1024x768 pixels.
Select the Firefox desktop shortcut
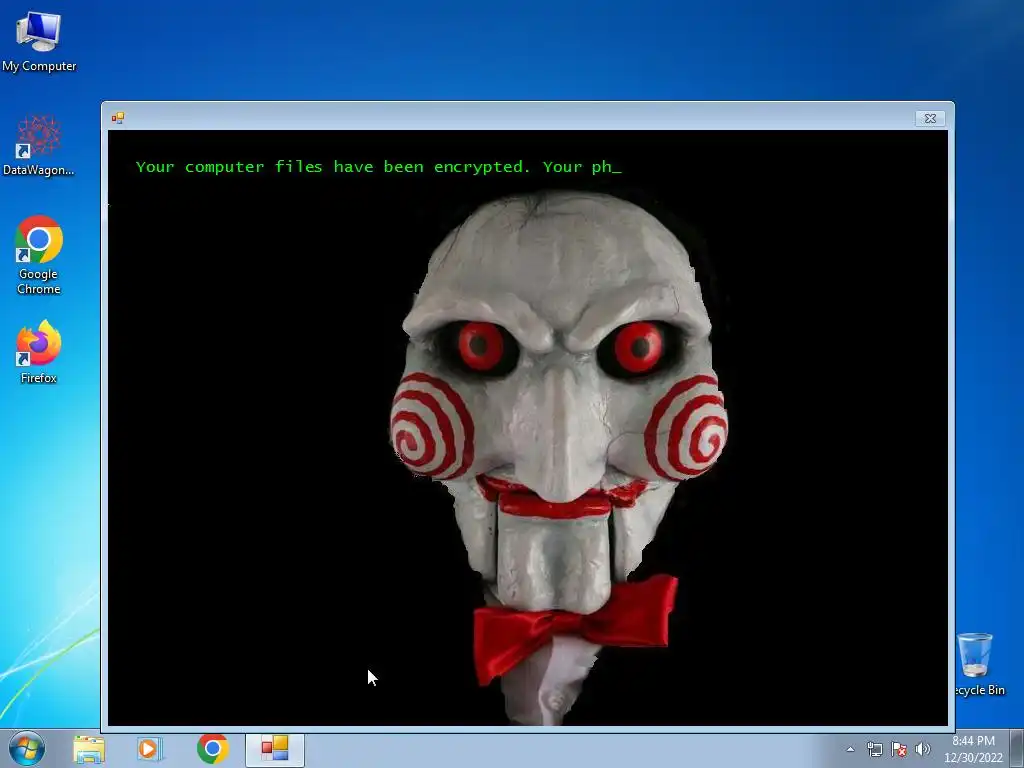coord(39,351)
